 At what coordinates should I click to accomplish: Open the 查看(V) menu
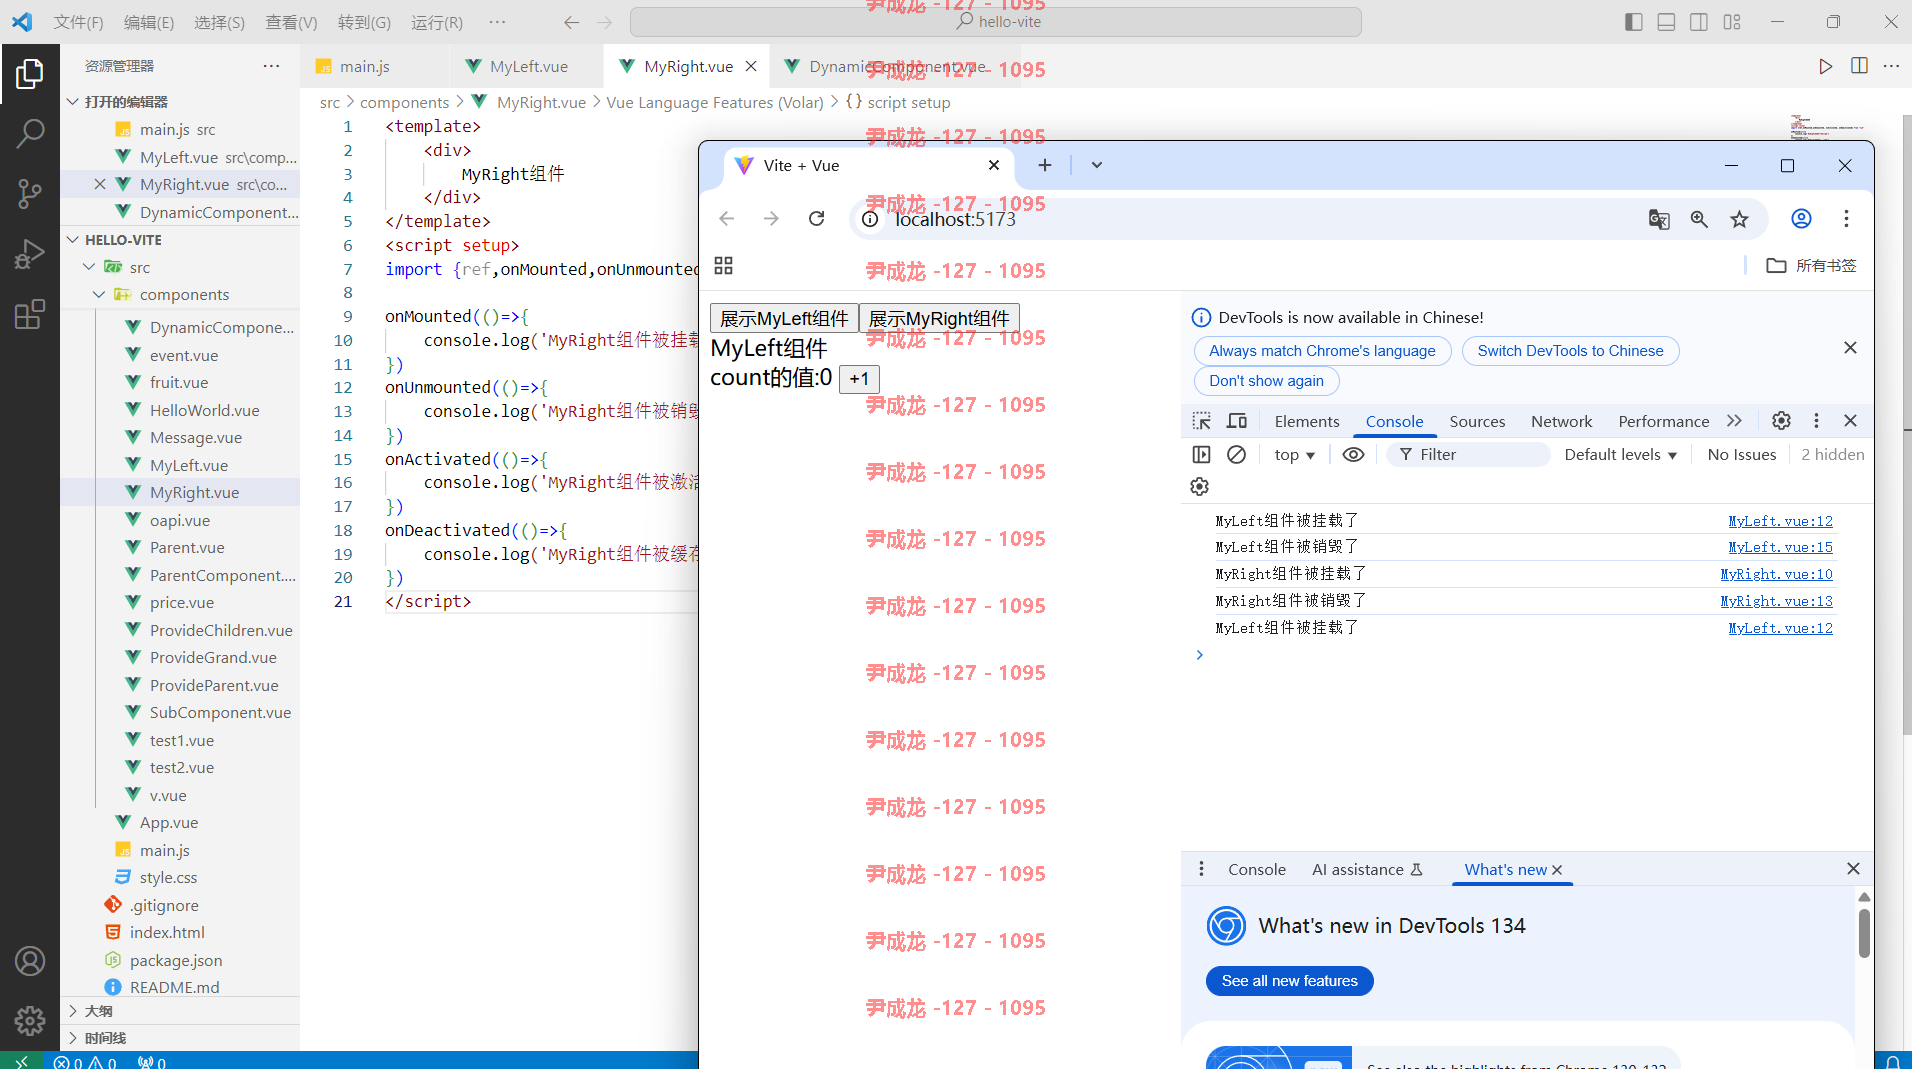291,22
